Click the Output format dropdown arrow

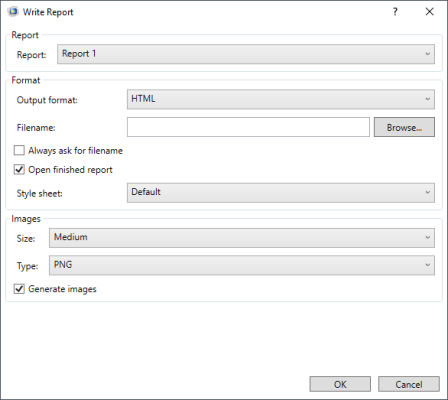[x=427, y=99]
